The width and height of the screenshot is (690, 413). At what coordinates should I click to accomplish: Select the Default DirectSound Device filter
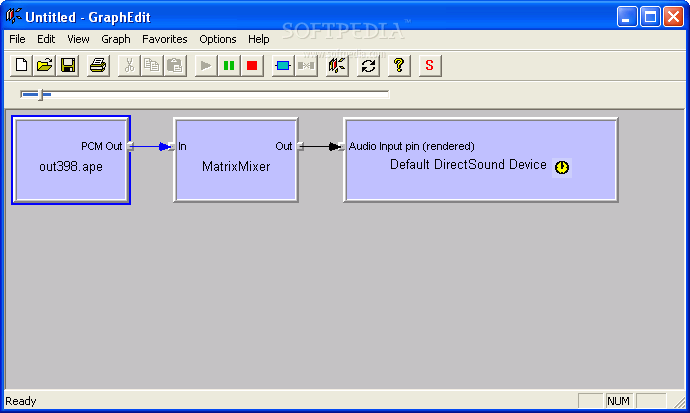(x=481, y=160)
